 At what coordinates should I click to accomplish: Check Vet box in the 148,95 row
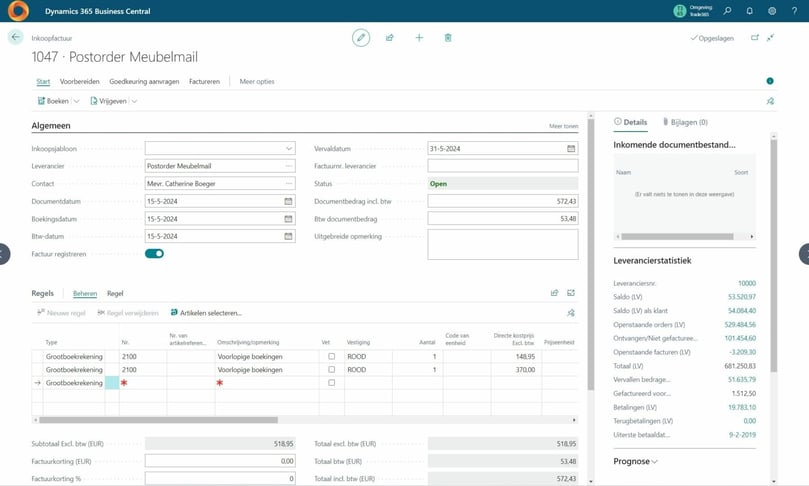point(332,357)
